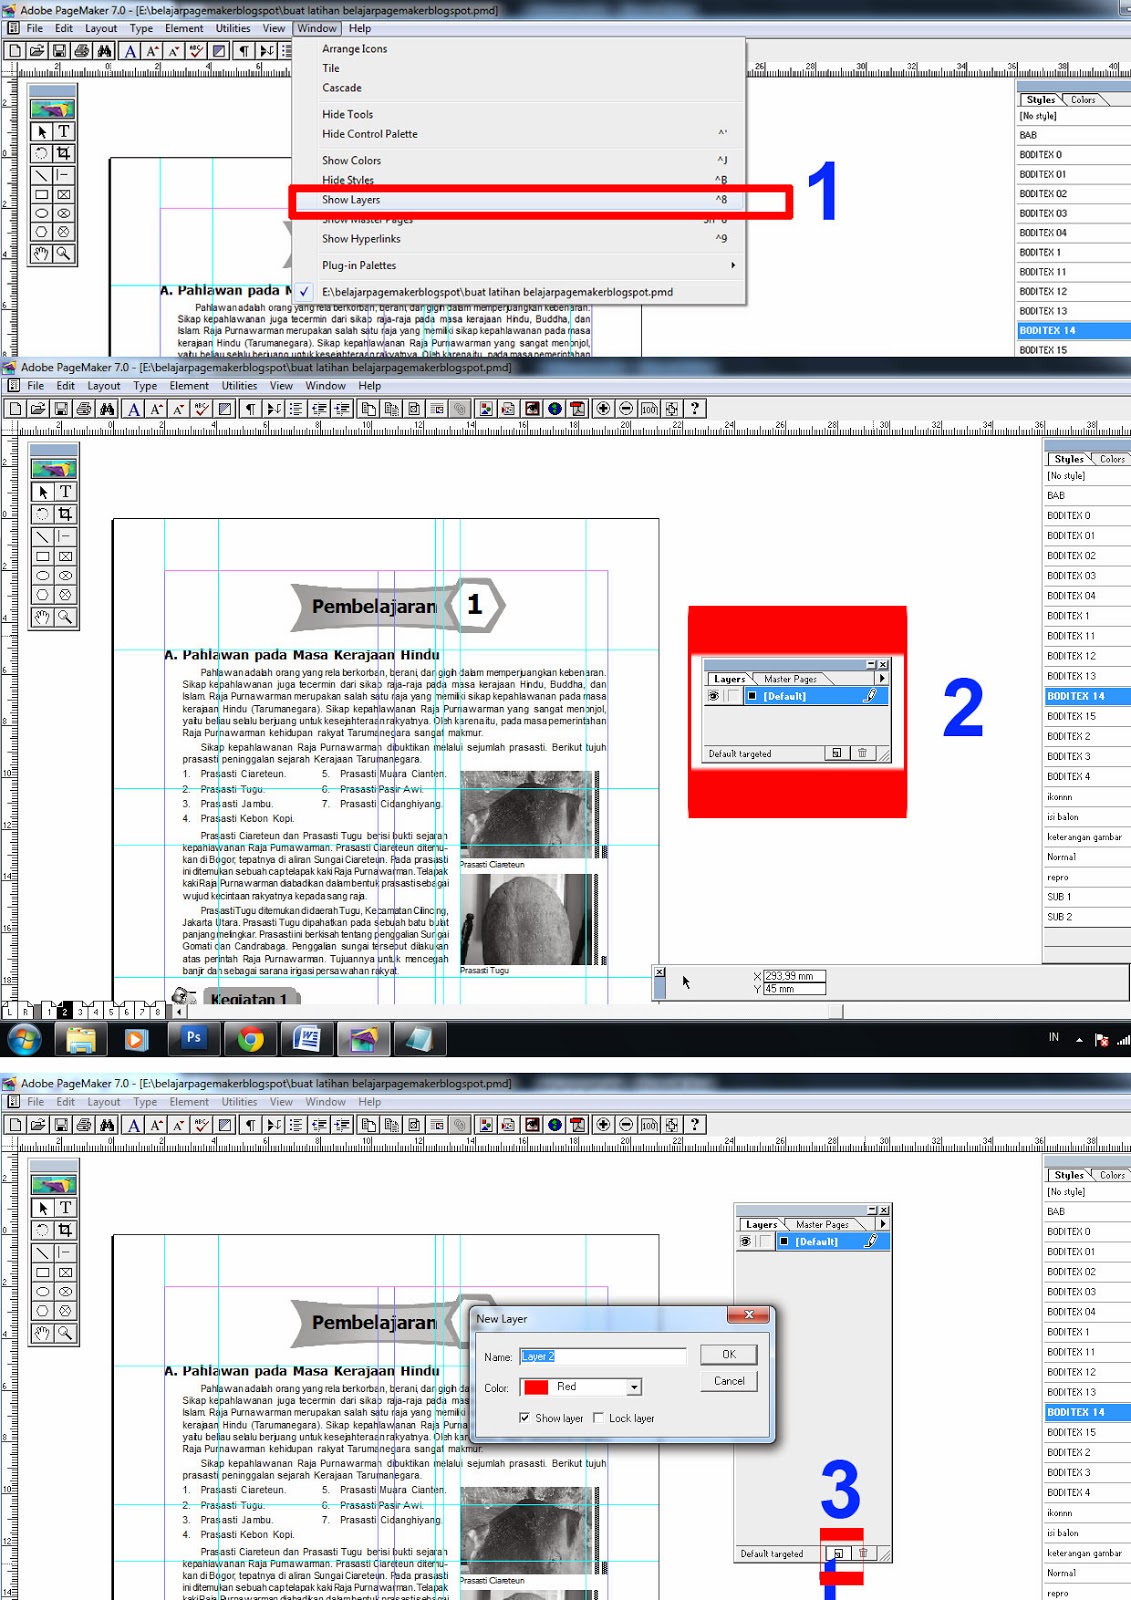Click the Y field showing 45 mm
This screenshot has height=1600, width=1131.
click(795, 989)
